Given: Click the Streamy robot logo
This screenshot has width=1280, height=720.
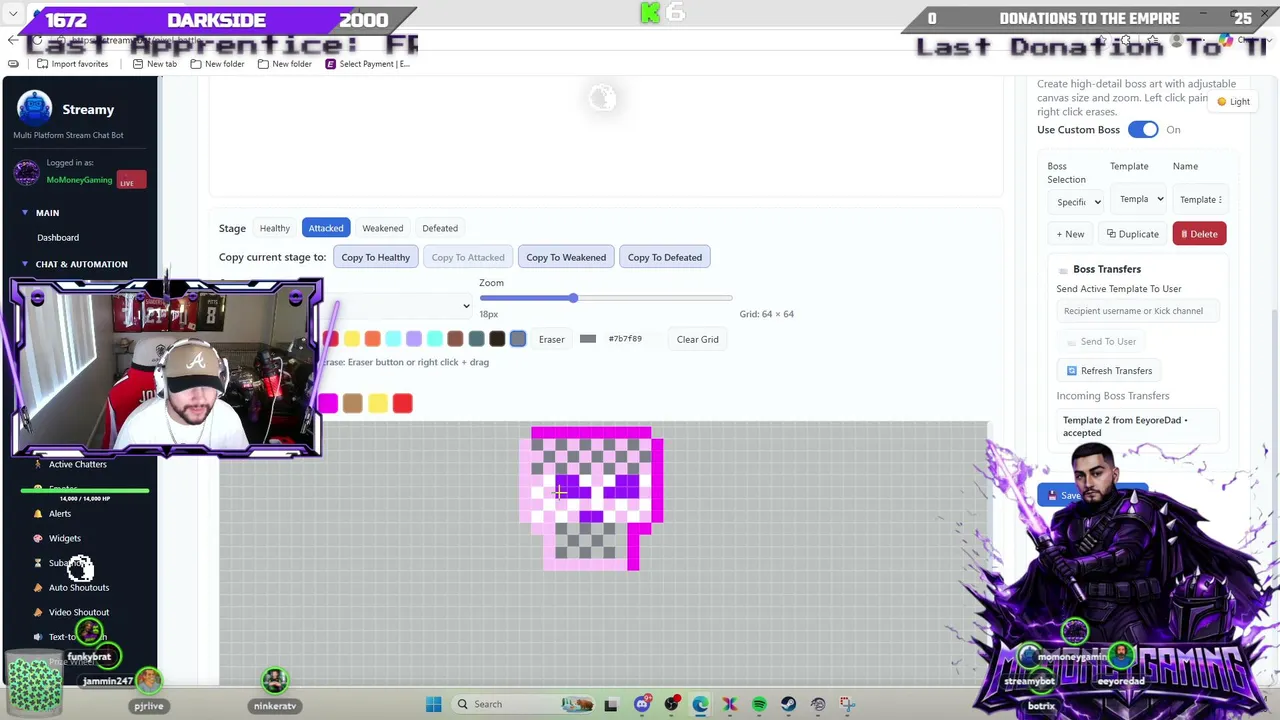Looking at the screenshot, I should [x=34, y=108].
